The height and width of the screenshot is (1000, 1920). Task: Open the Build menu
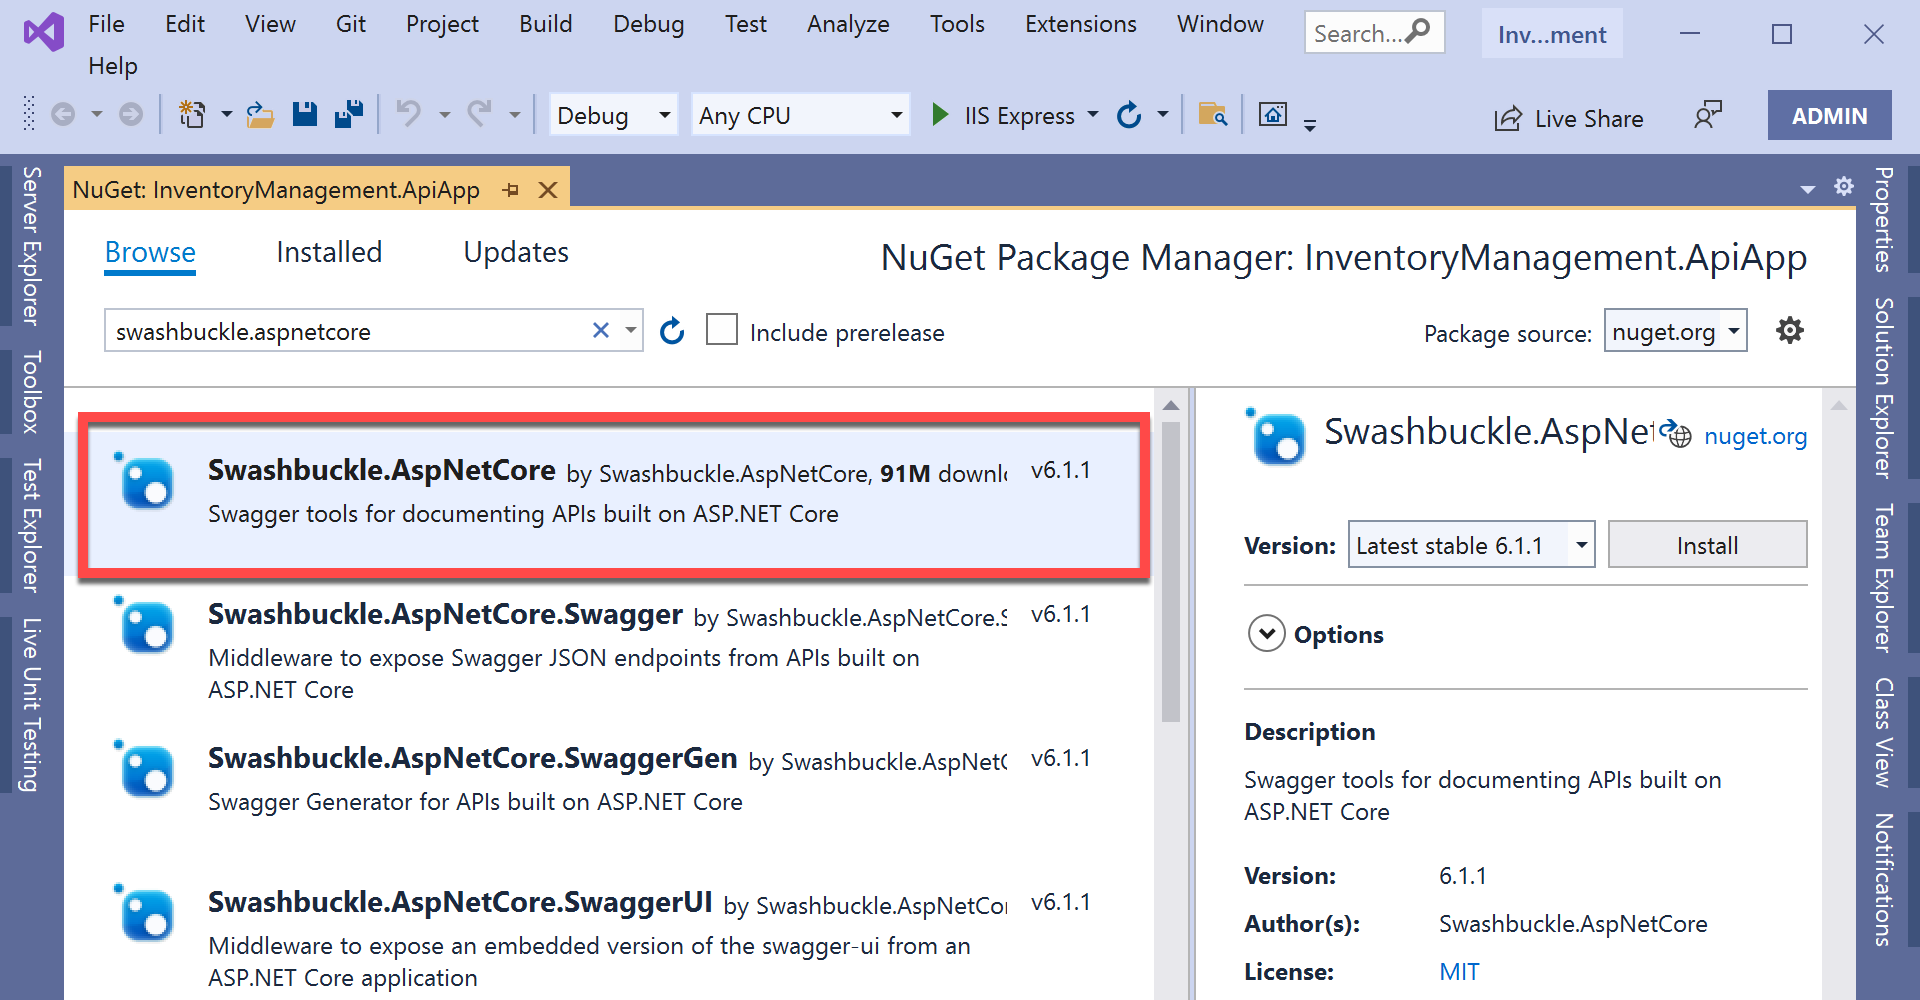click(x=545, y=24)
